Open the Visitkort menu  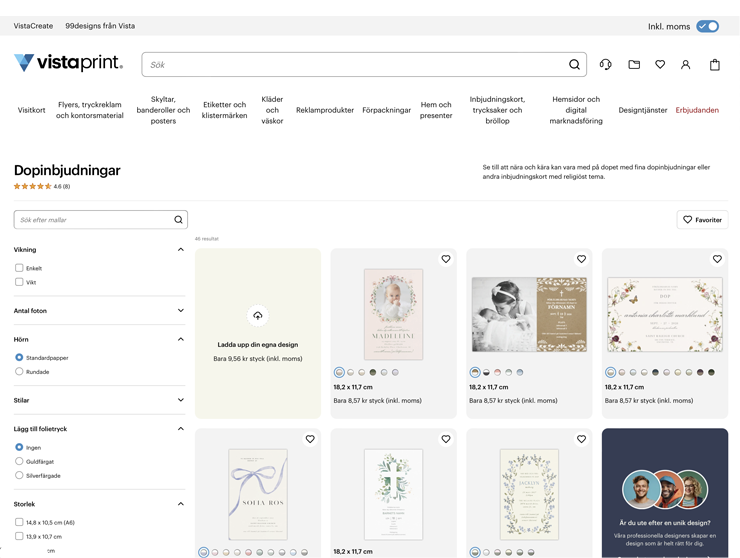tap(31, 110)
